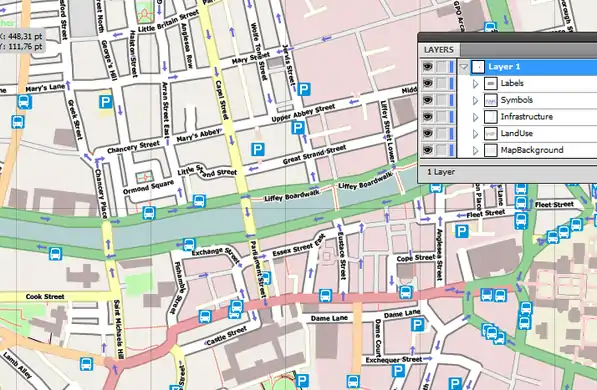Hide the Labels layer eye icon
Viewport: 597px width, 390px height.
click(x=428, y=83)
